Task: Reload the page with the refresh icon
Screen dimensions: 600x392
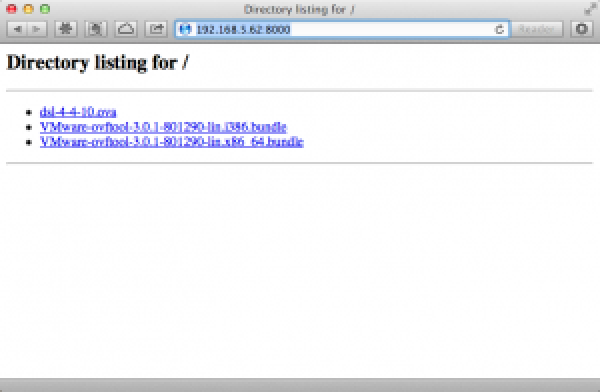Action: coord(499,29)
